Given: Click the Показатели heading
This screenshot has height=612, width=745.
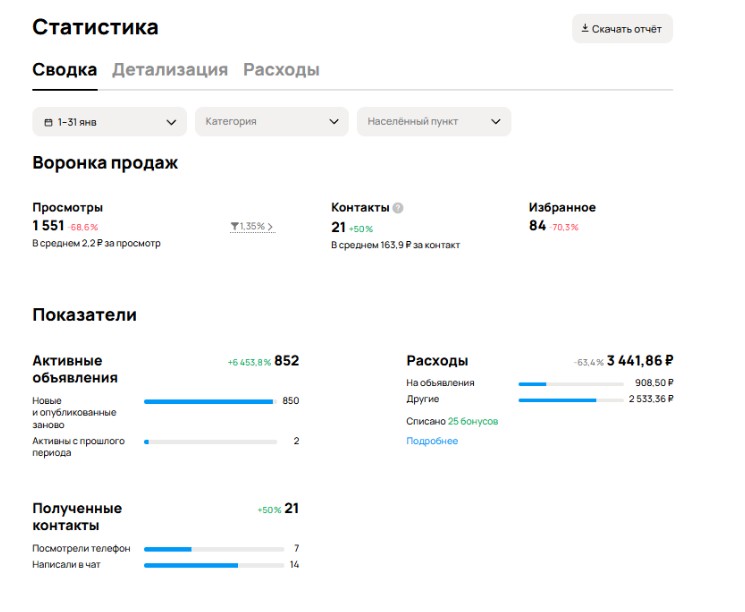Looking at the screenshot, I should point(85,315).
